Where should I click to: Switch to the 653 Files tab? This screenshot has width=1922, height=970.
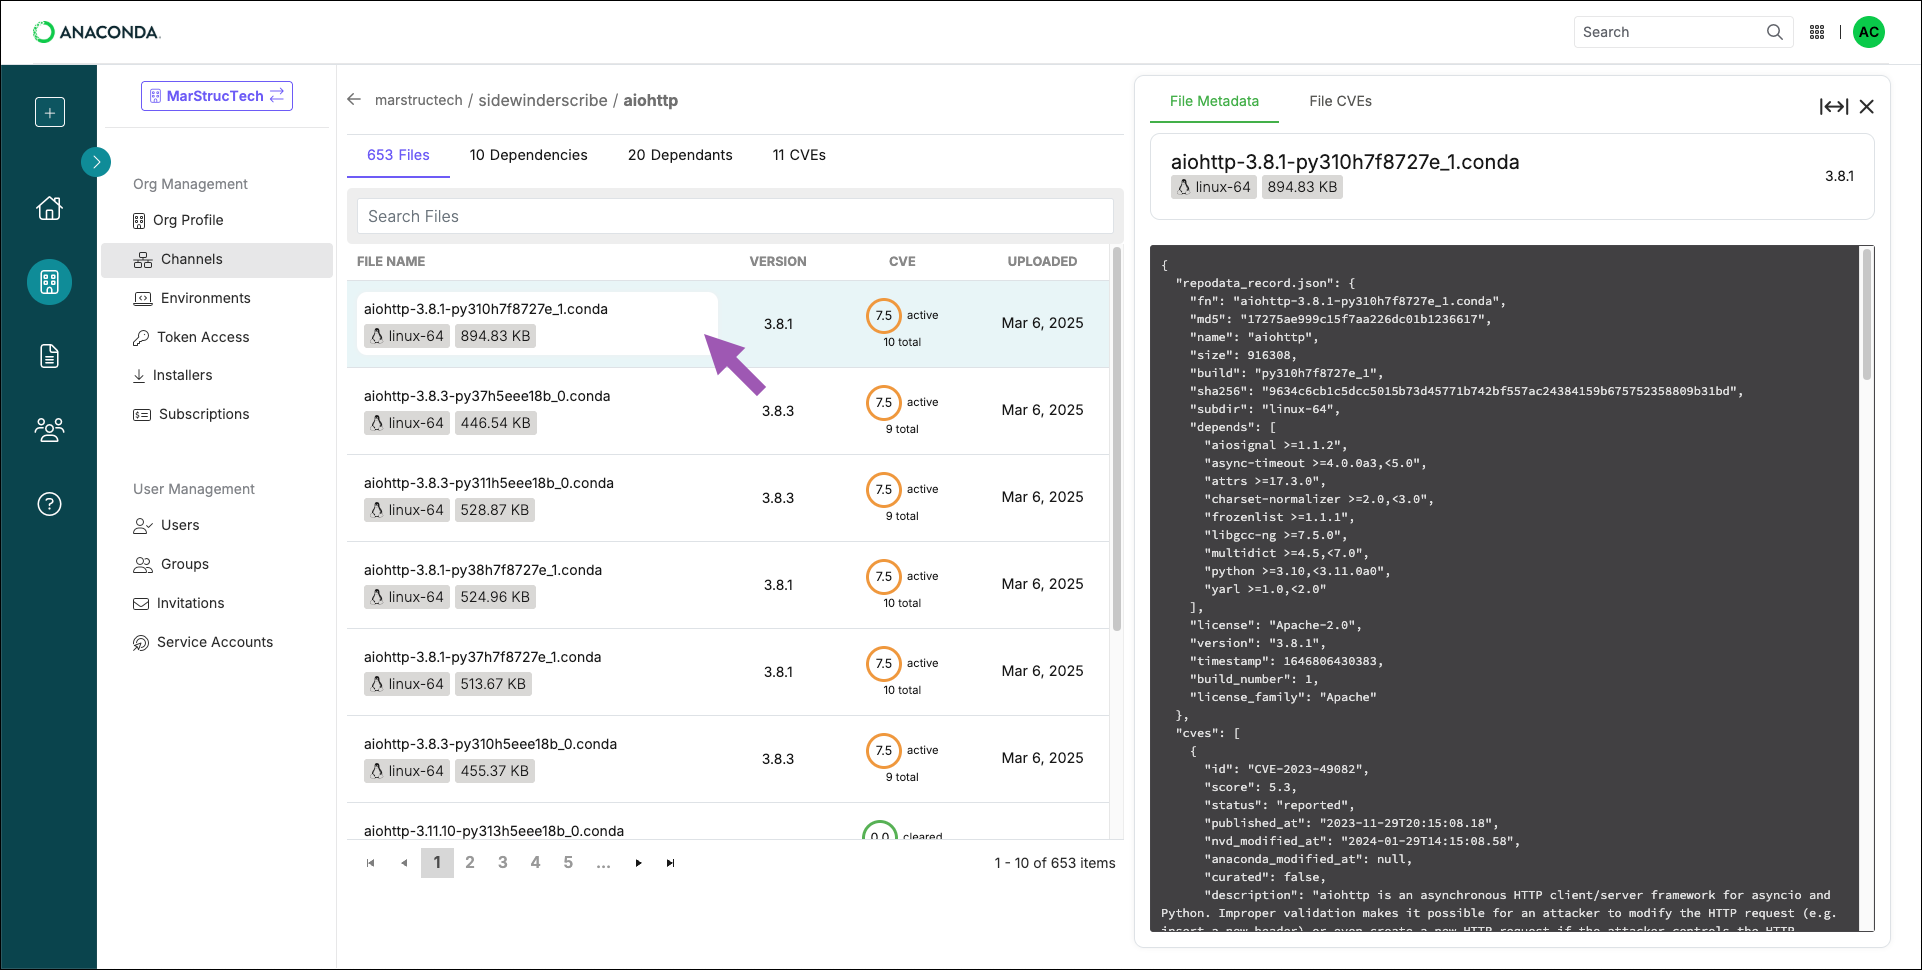coord(398,155)
